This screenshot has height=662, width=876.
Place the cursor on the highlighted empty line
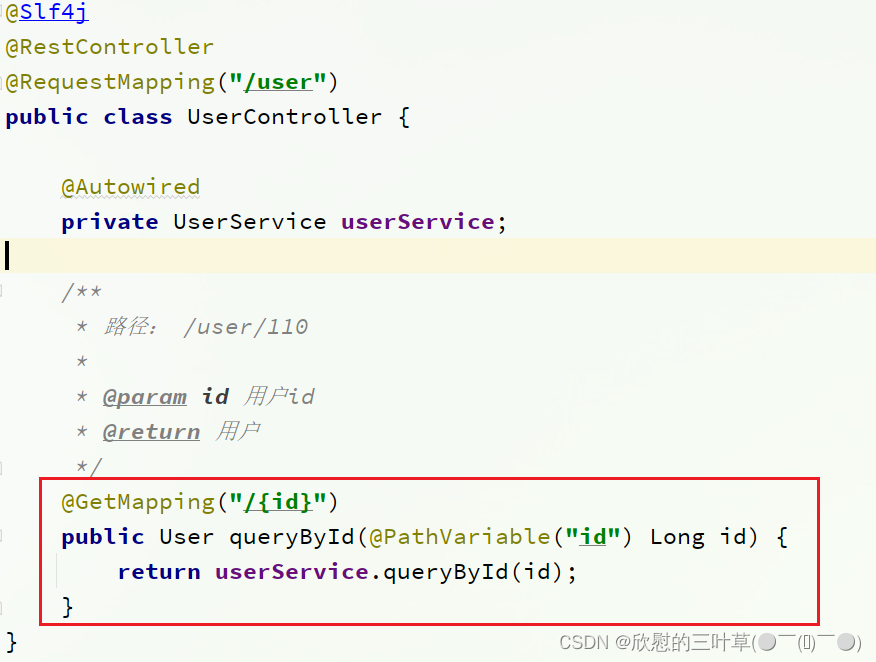(438, 256)
